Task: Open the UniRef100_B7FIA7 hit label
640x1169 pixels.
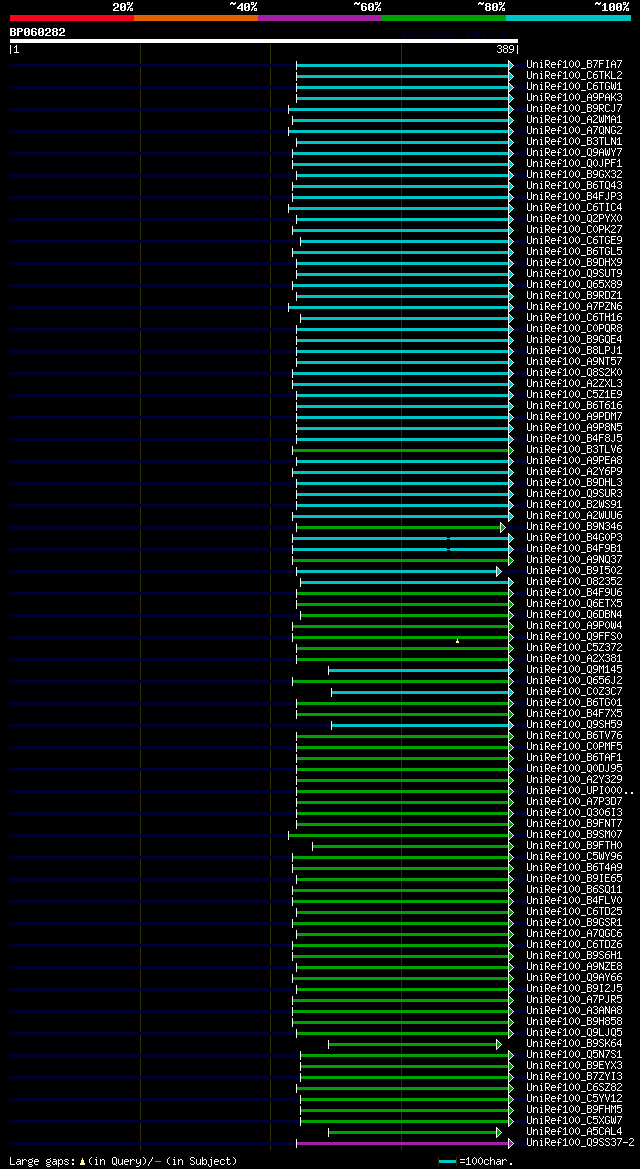Action: (x=574, y=65)
